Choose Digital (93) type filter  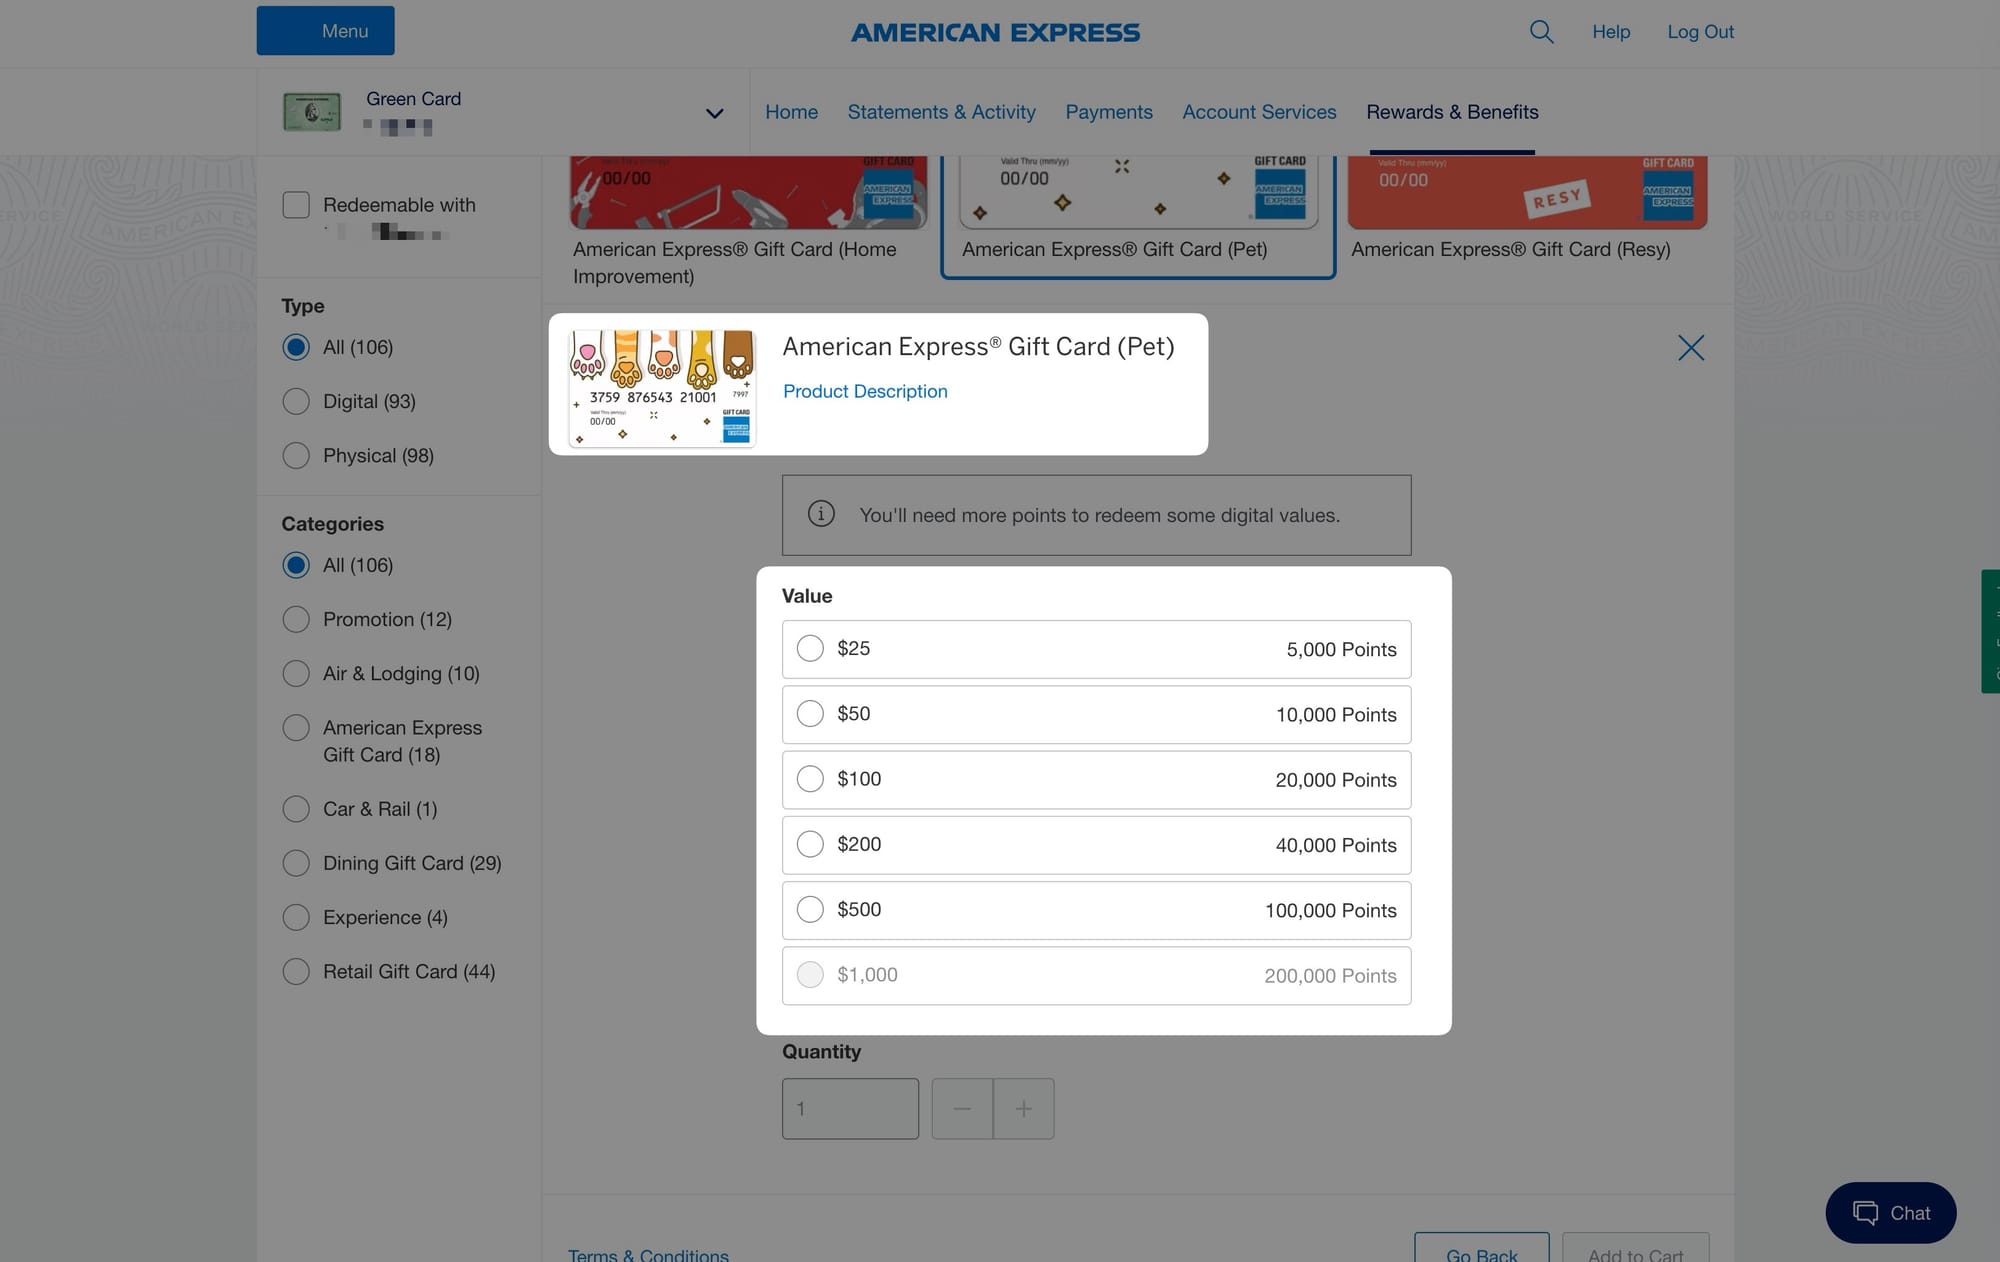[296, 401]
